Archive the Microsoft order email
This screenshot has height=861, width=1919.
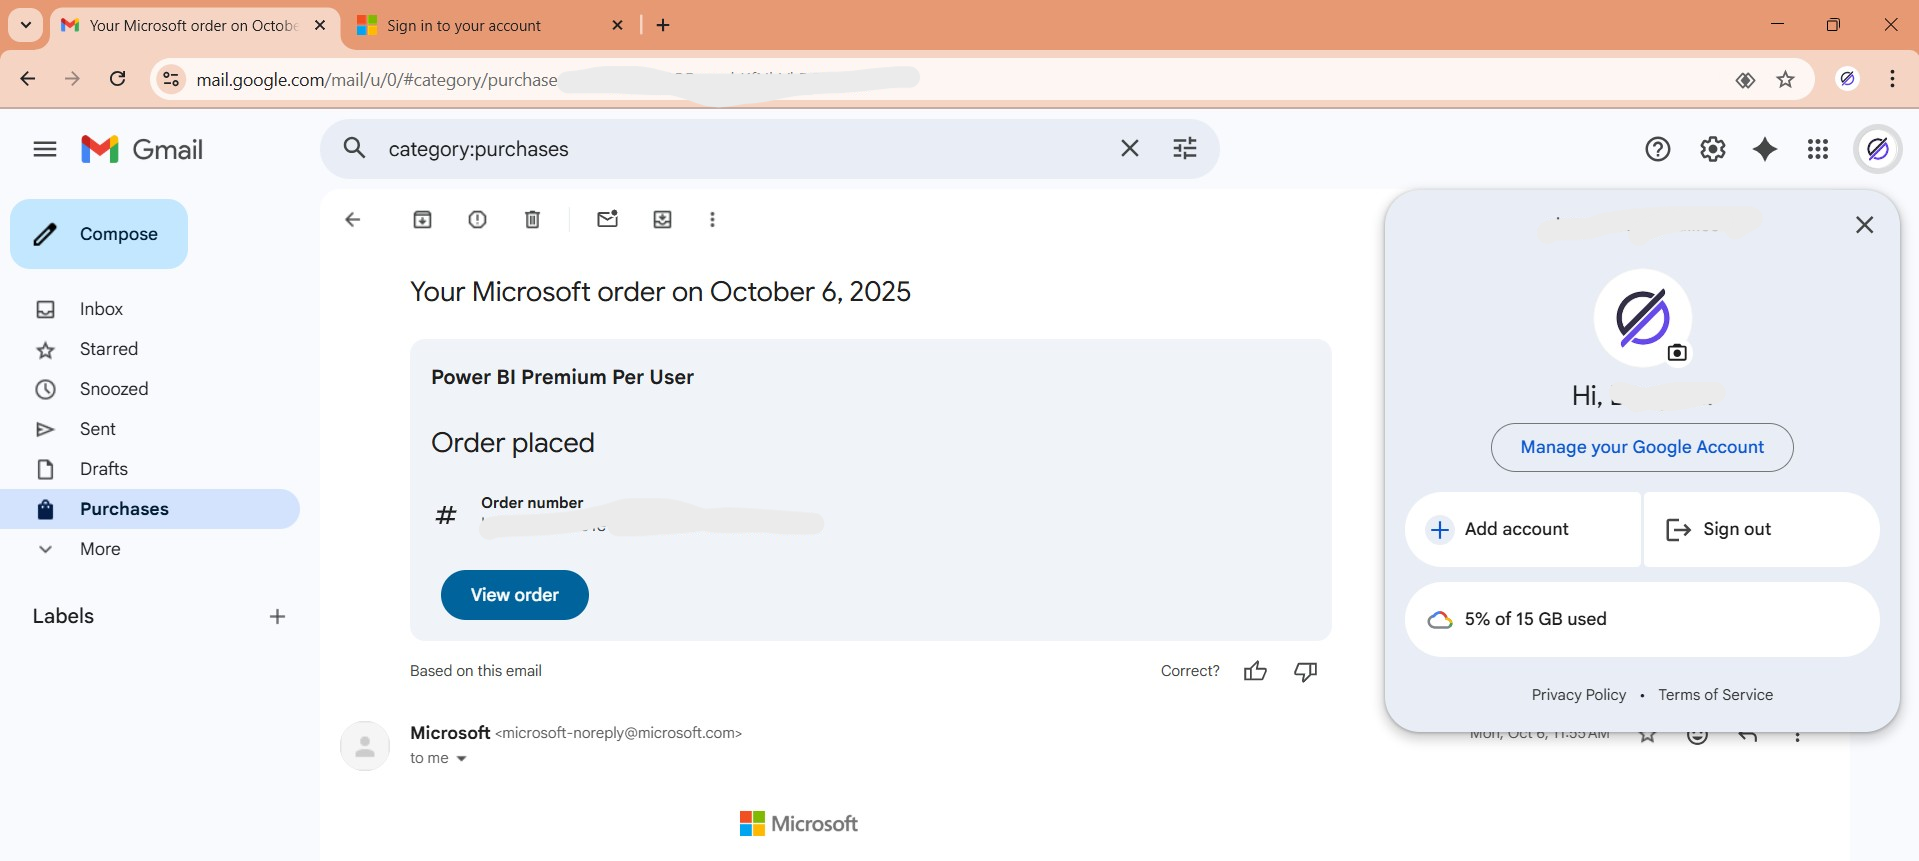tap(422, 219)
